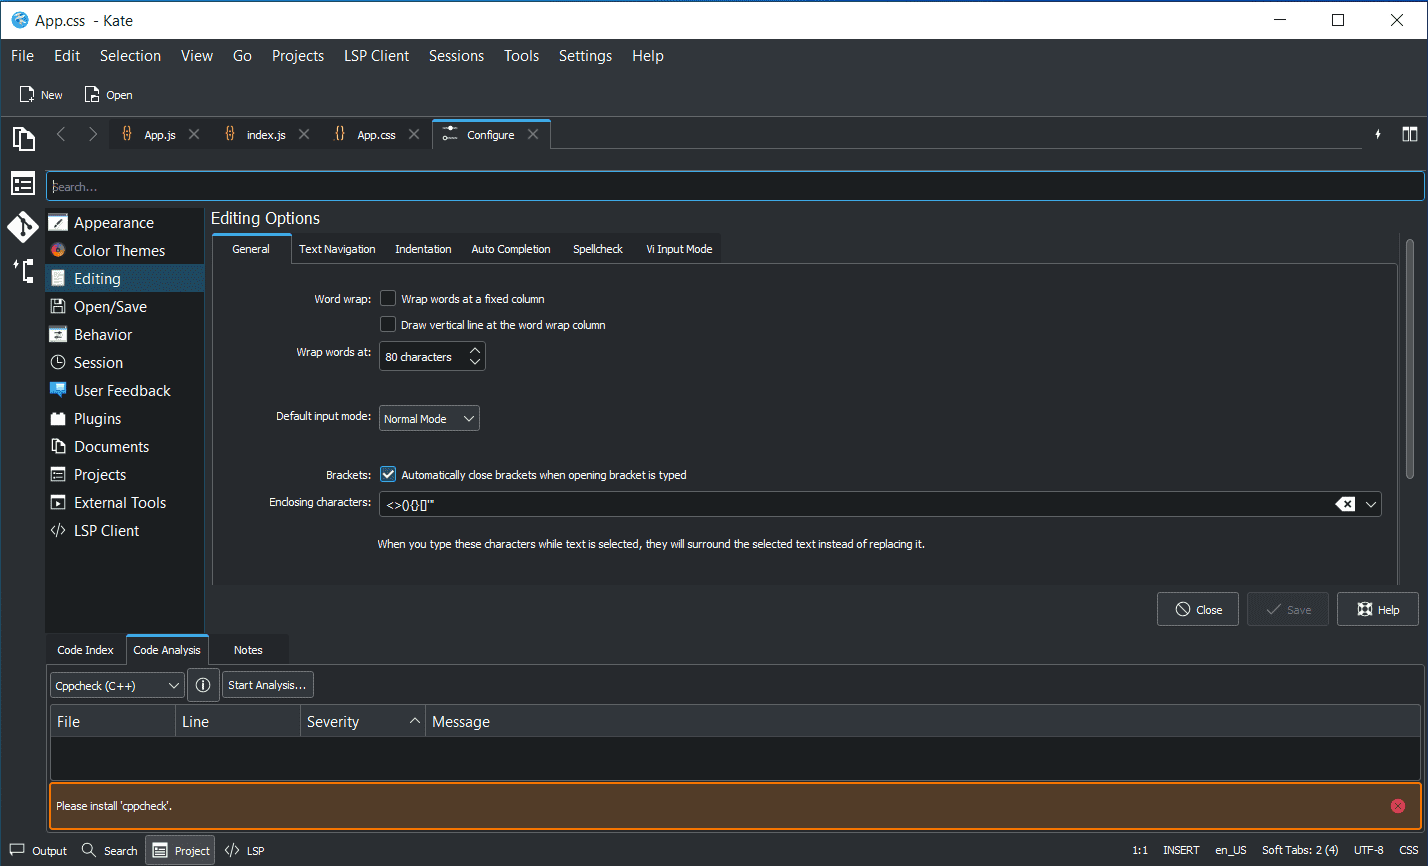Select Documents settings category
The image size is (1428, 866).
click(x=125, y=447)
